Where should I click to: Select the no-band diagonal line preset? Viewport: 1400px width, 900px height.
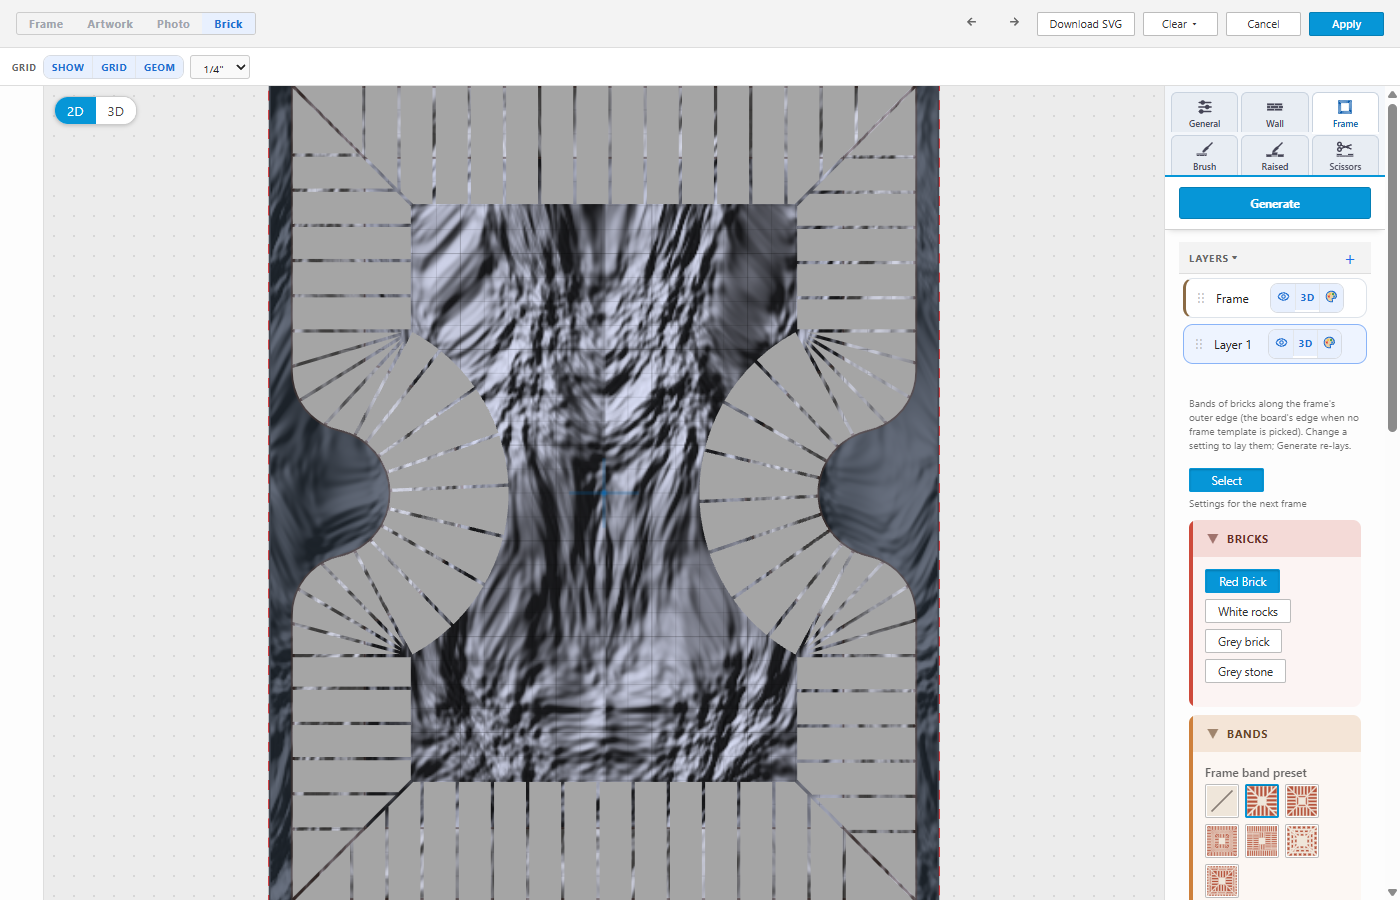[1222, 801]
